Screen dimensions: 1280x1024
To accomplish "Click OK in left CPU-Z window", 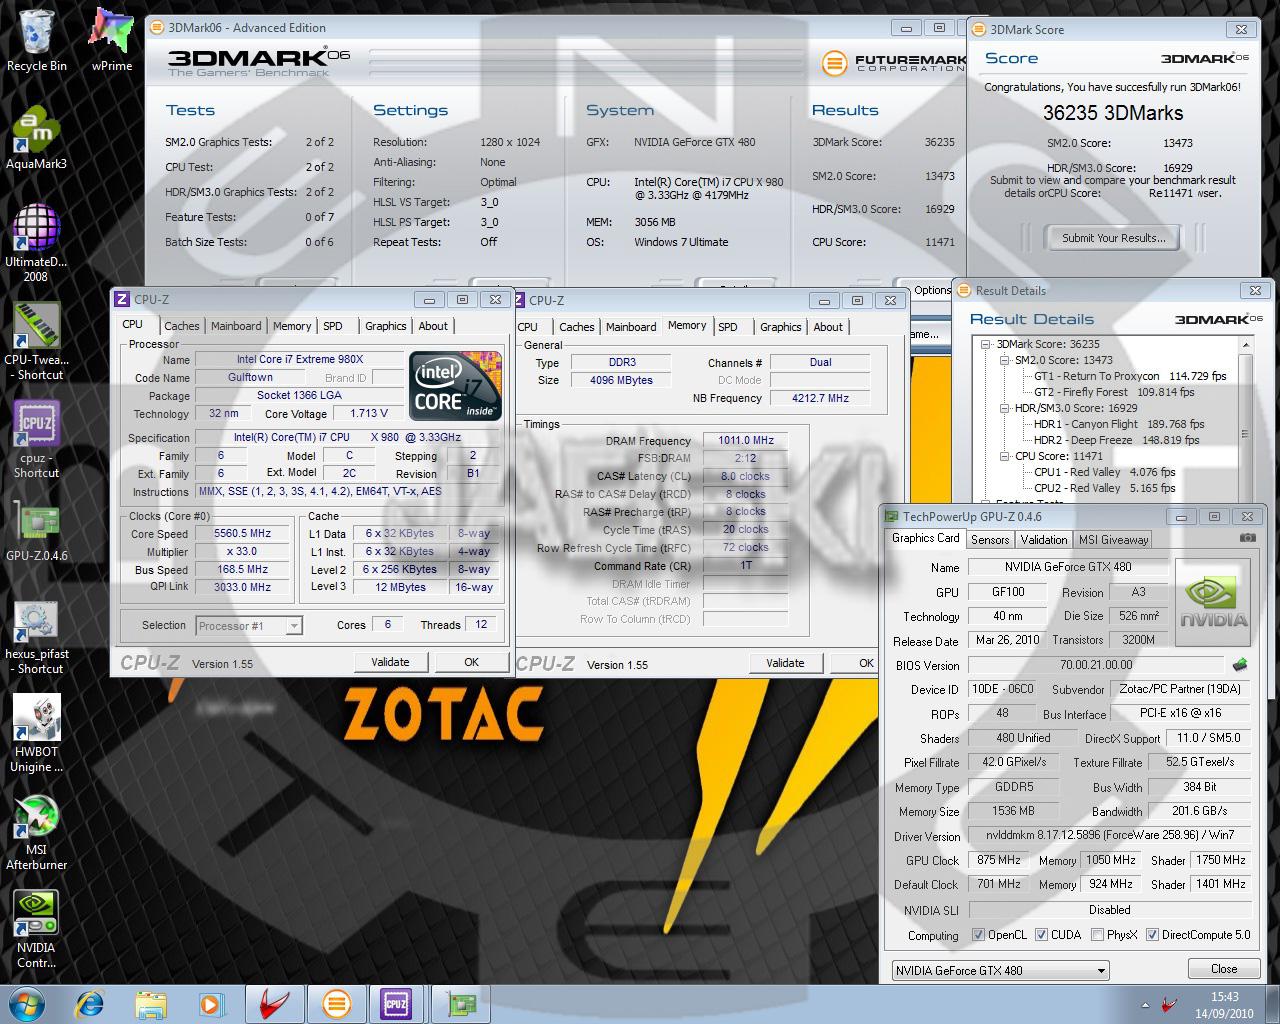I will coord(471,662).
